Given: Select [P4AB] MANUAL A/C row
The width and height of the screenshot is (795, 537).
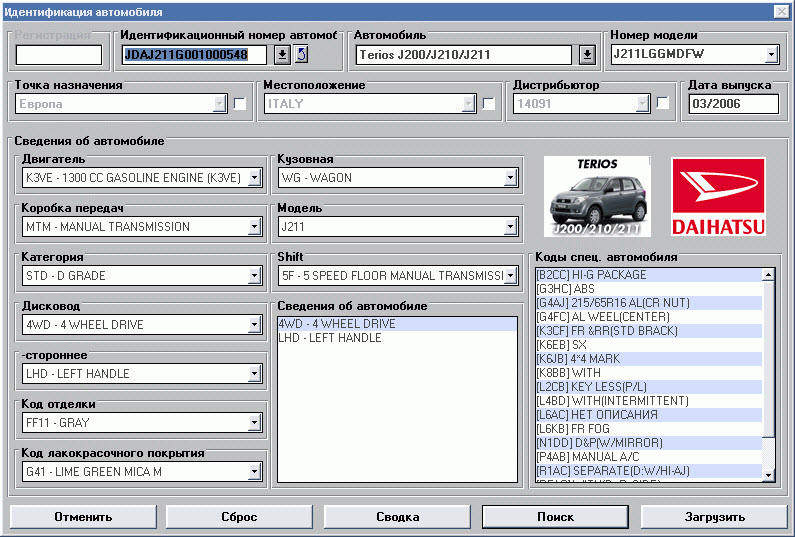Looking at the screenshot, I should (648, 457).
